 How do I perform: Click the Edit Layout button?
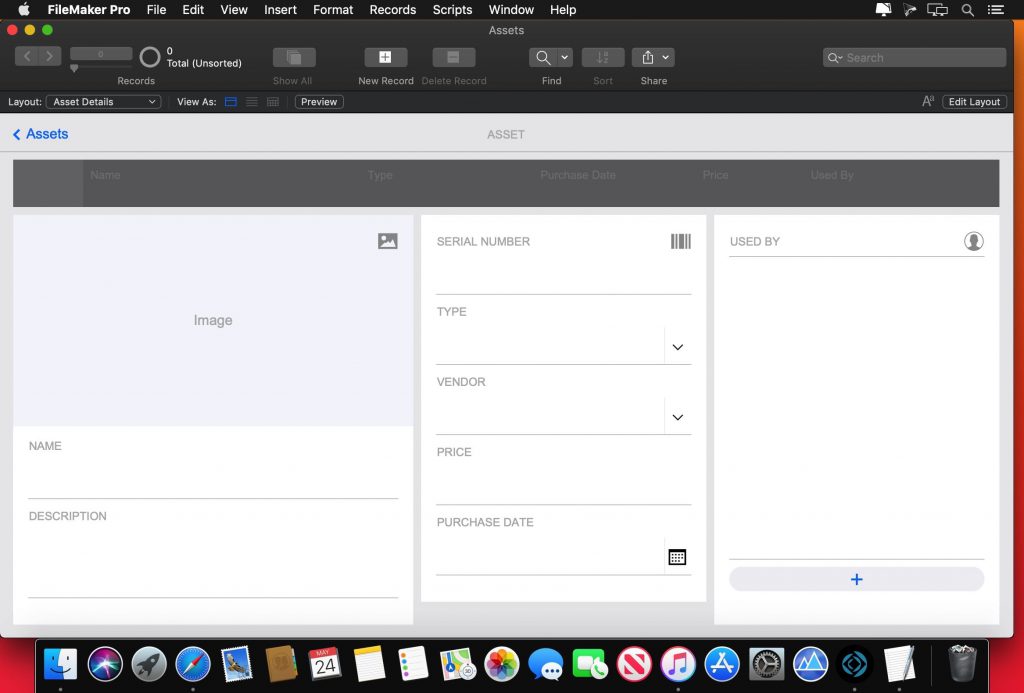coord(973,101)
